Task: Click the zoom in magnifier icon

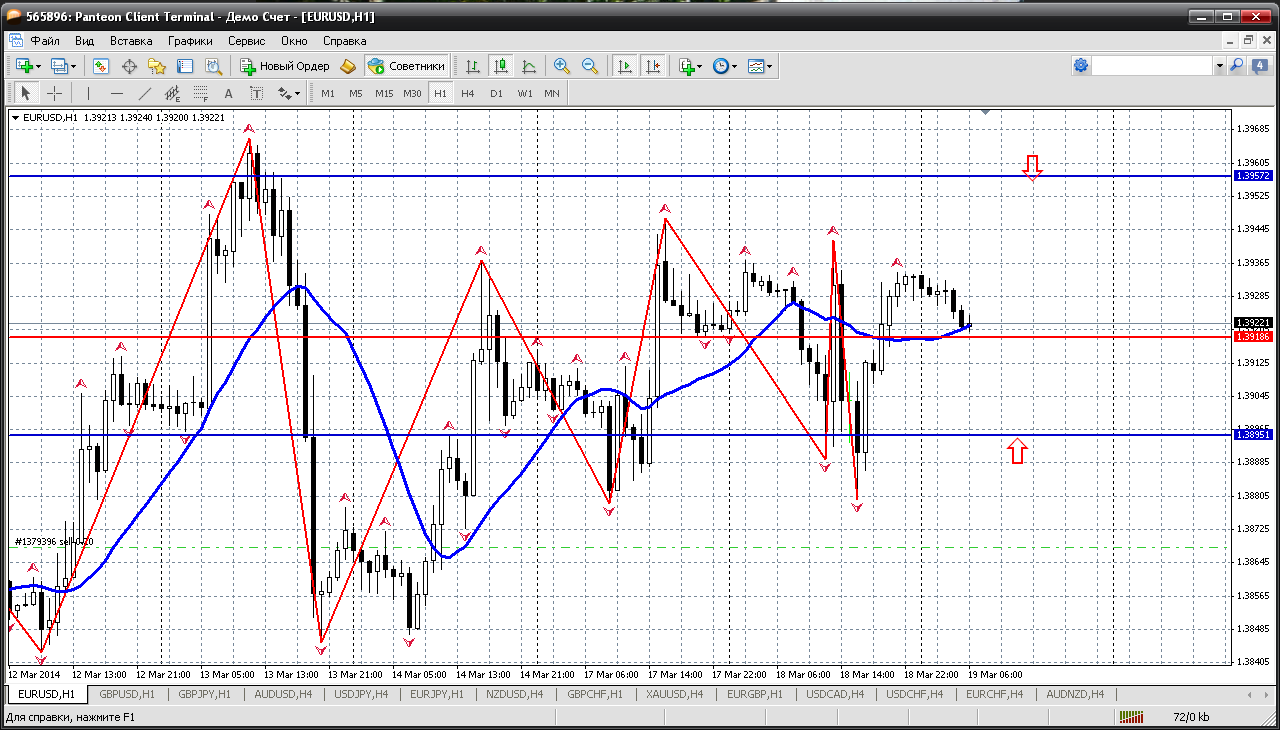Action: 562,66
